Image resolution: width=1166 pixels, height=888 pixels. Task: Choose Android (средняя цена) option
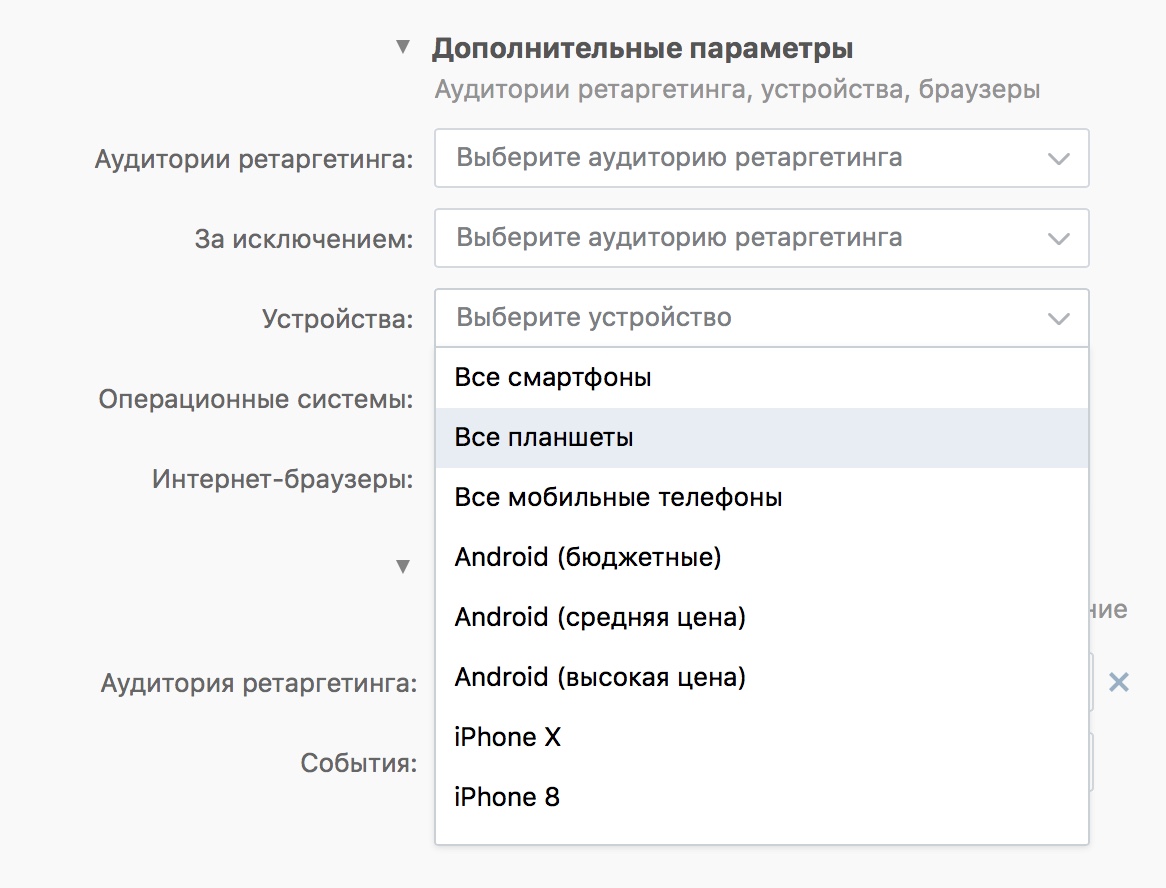(600, 618)
